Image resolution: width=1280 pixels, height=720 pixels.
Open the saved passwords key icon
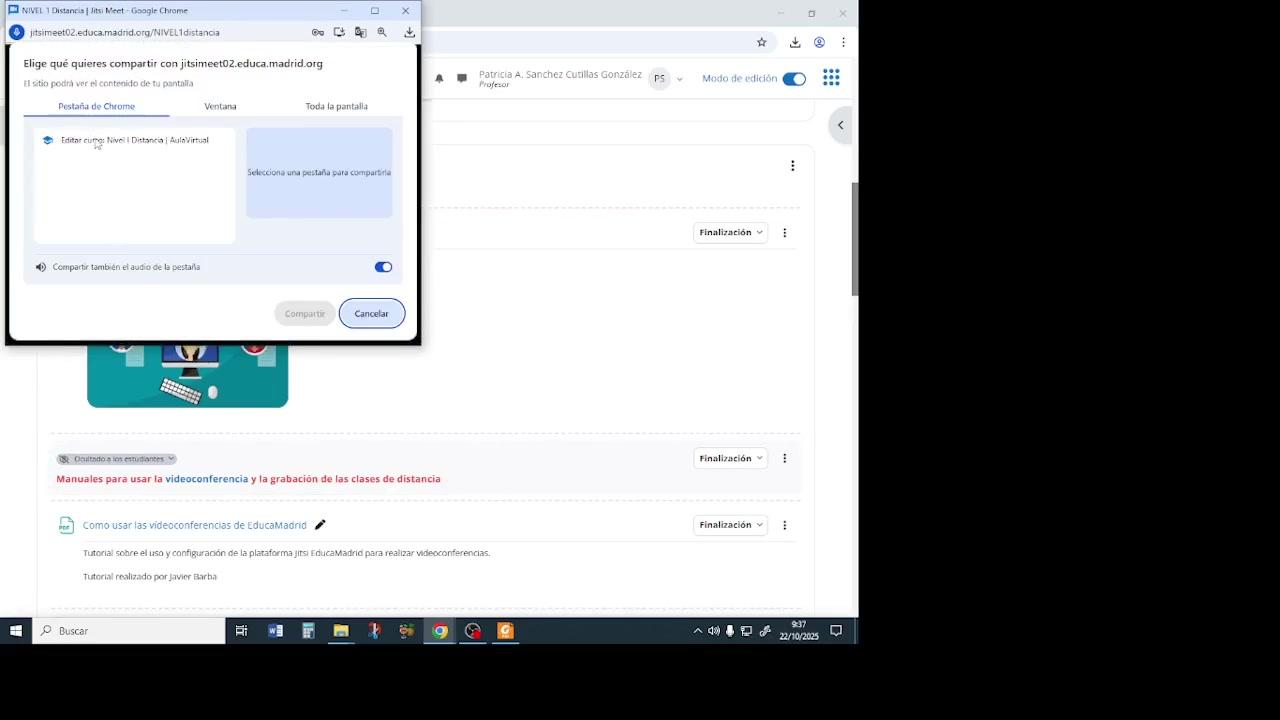[318, 32]
